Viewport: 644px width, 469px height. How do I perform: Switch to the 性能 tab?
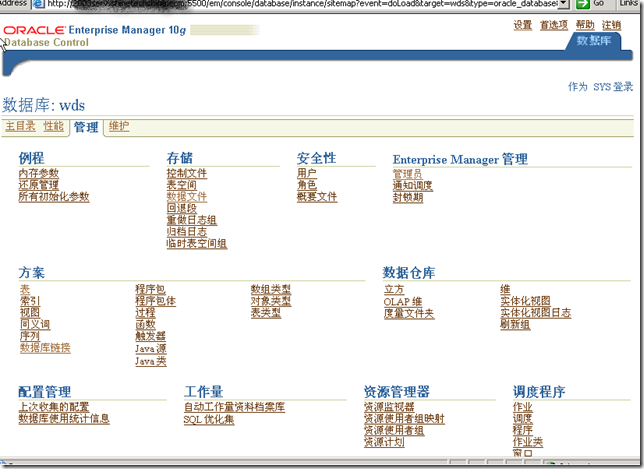[53, 126]
